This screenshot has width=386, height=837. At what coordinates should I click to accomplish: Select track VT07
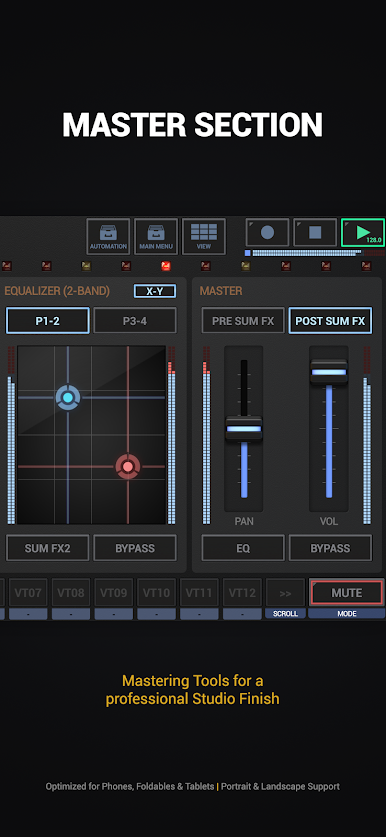[x=28, y=593]
